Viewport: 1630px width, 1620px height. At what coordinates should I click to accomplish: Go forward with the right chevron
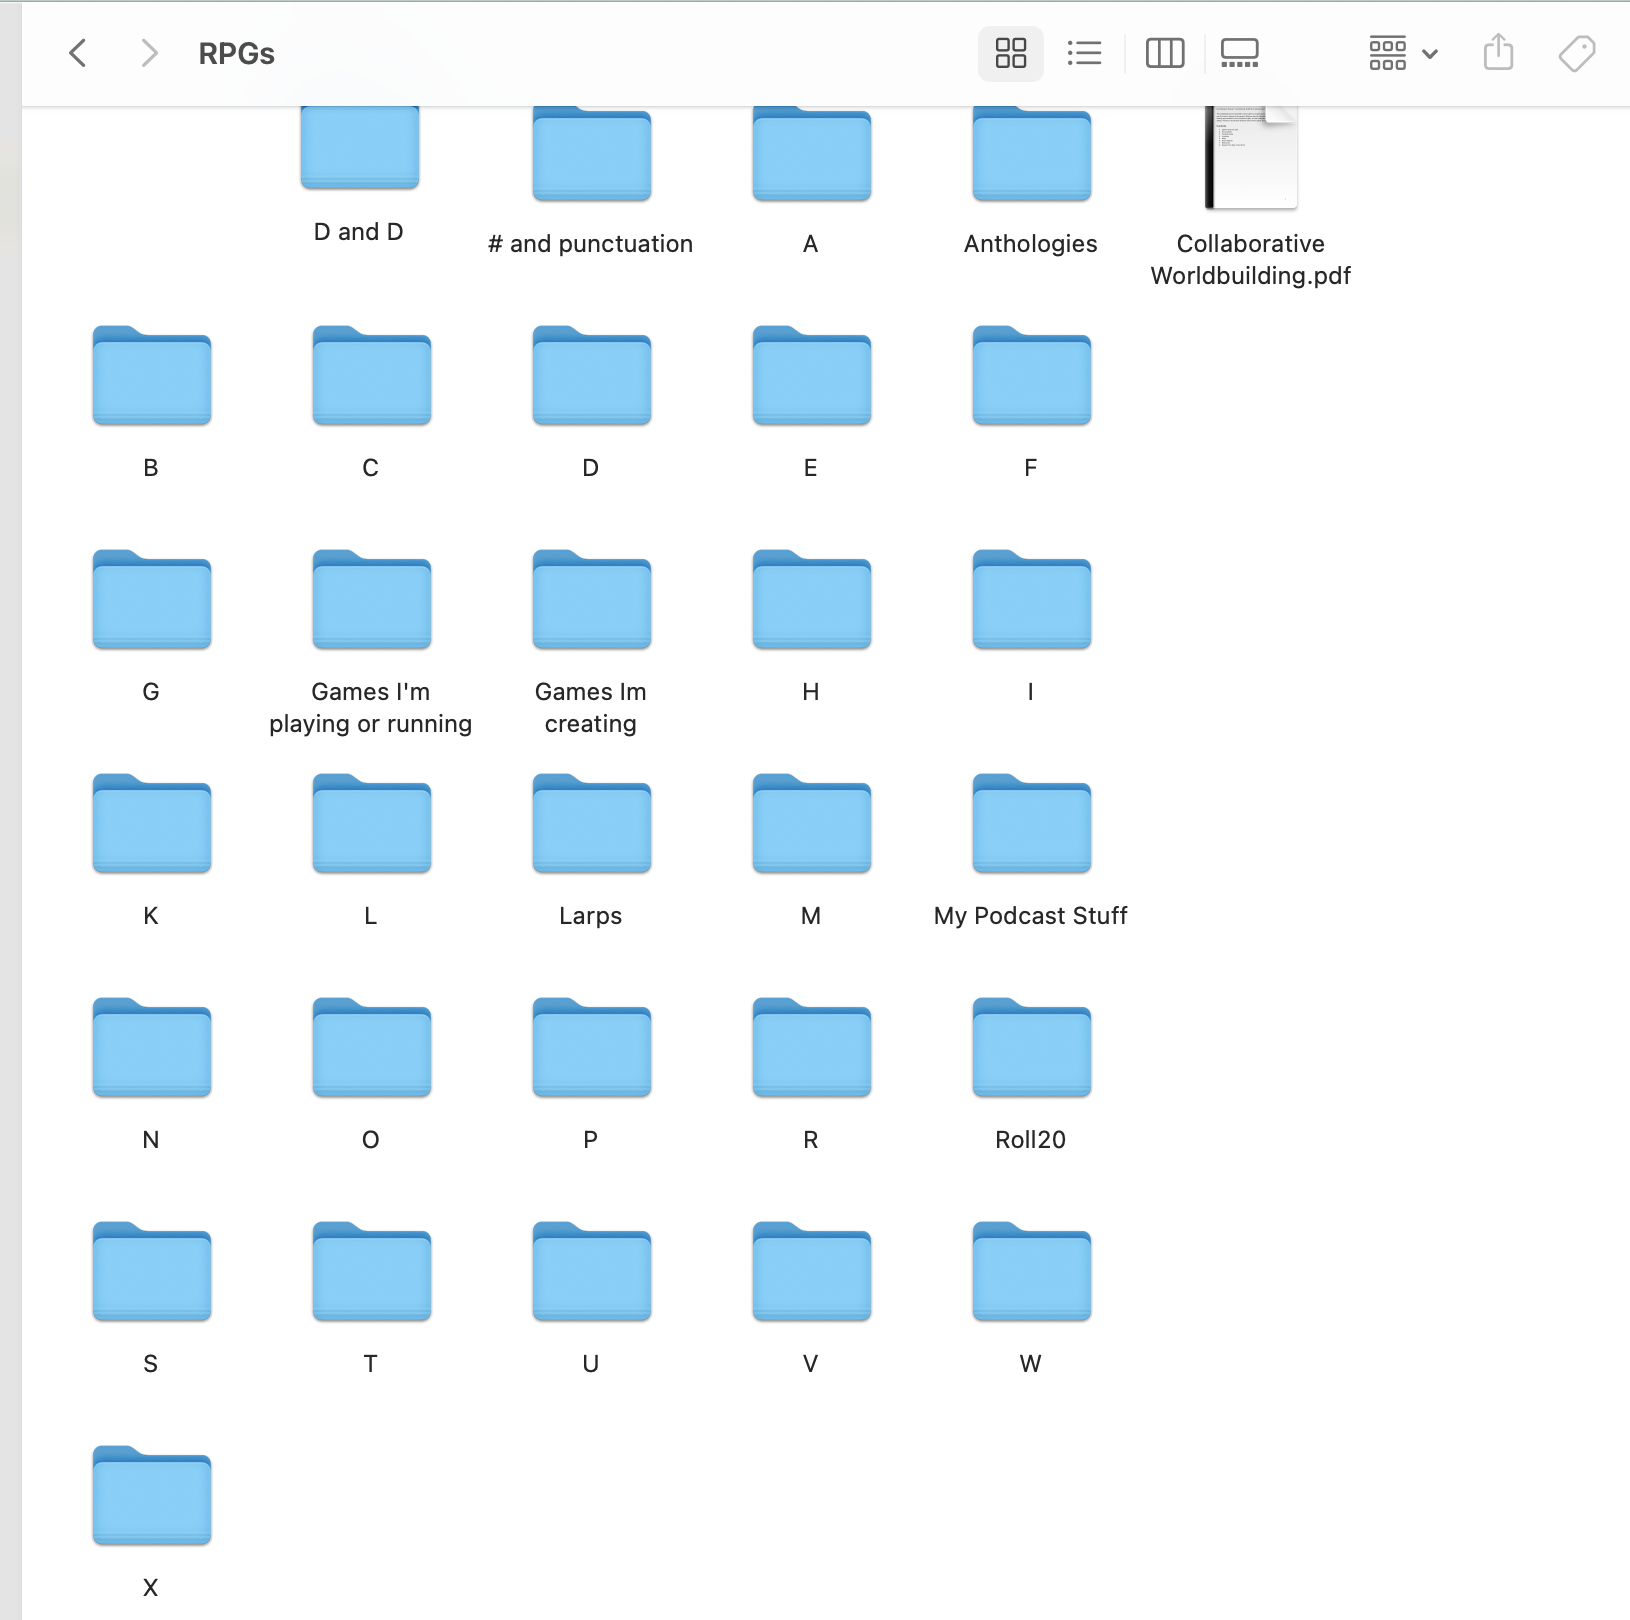[x=149, y=53]
